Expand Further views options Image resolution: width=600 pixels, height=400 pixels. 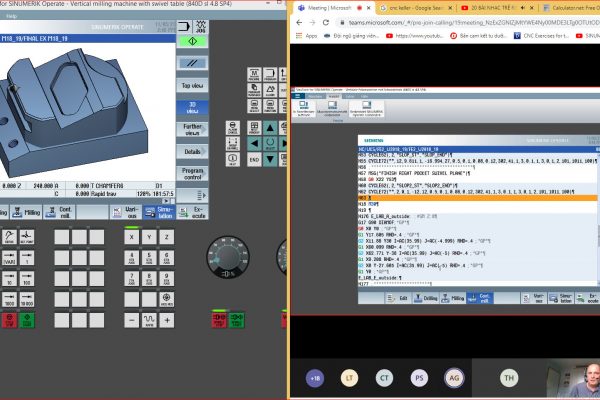point(193,129)
